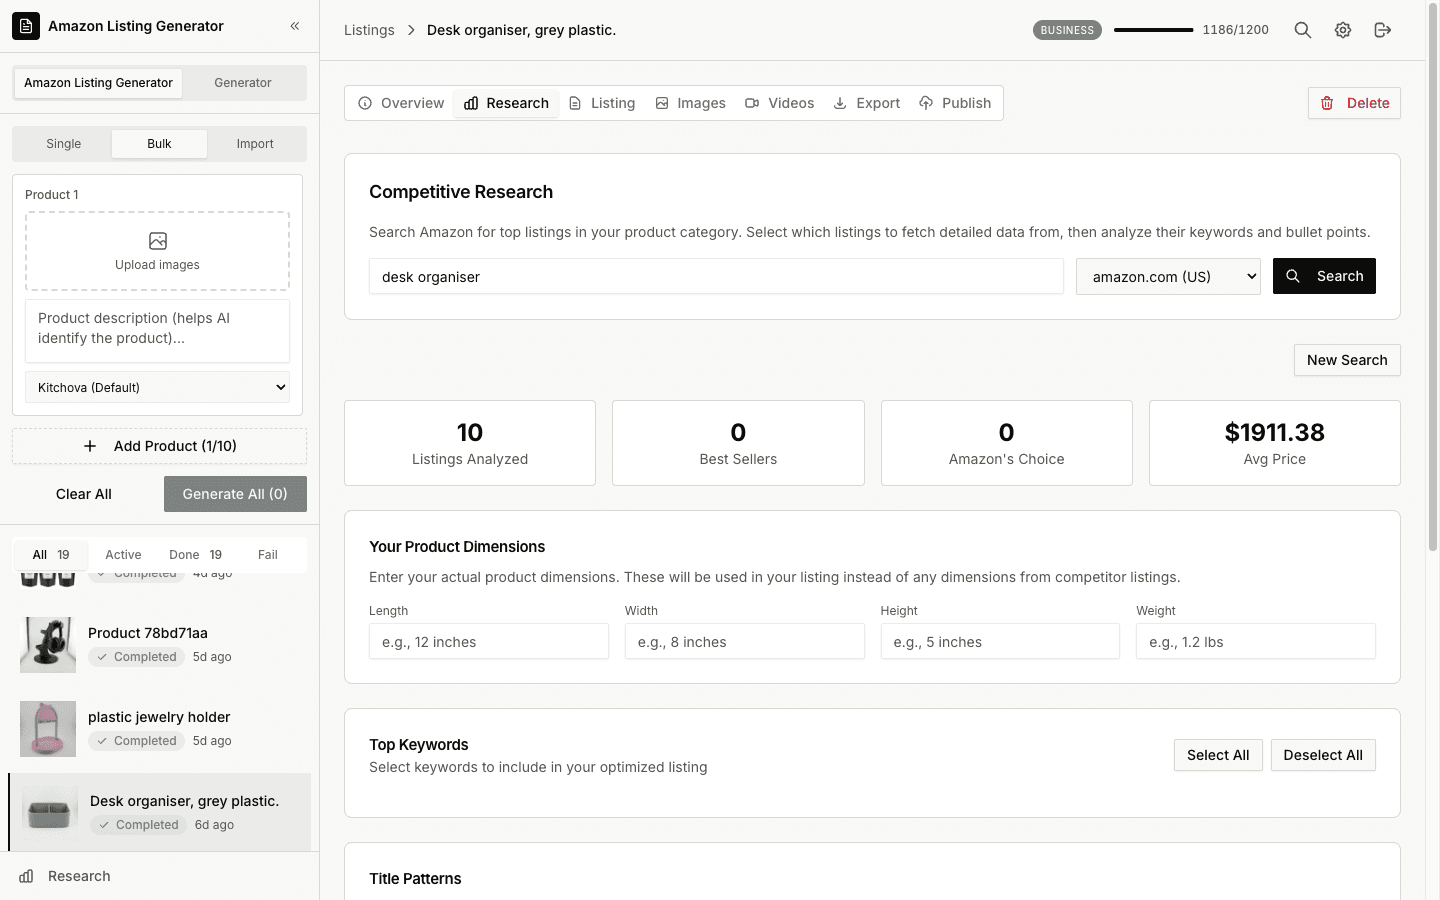Open the Kitchova (Default) brand dropdown
Viewport: 1440px width, 900px height.
pos(157,387)
